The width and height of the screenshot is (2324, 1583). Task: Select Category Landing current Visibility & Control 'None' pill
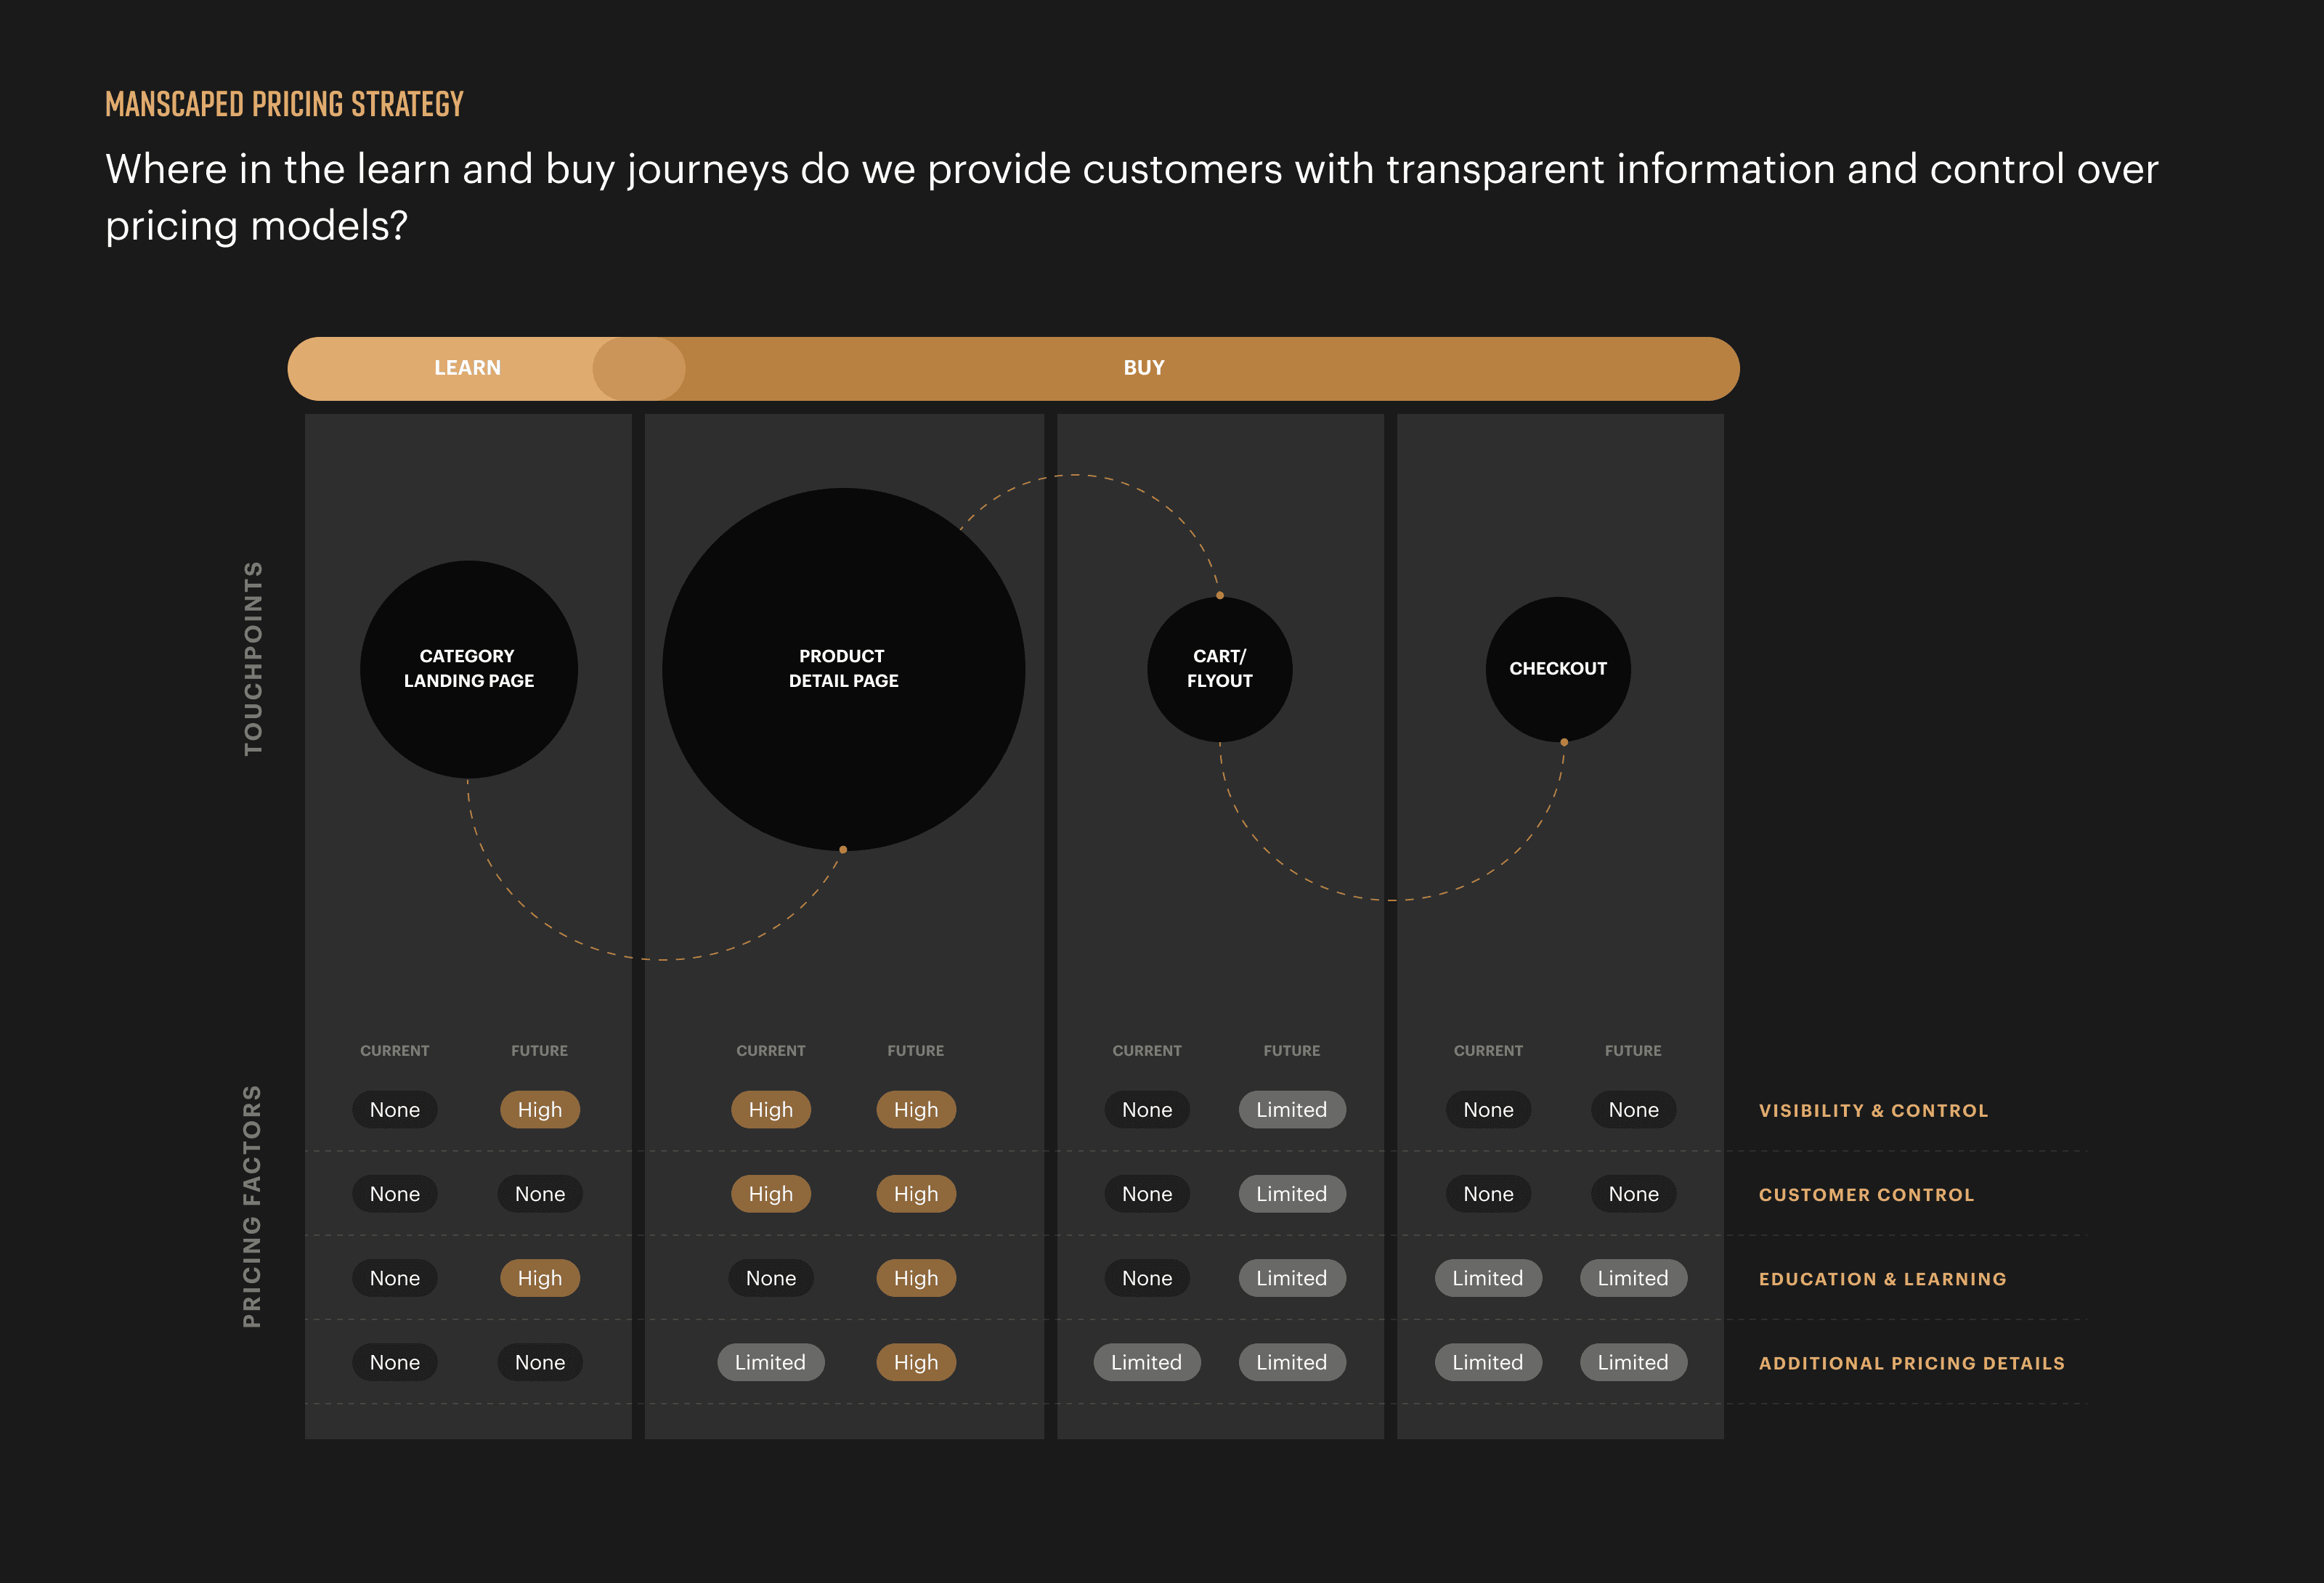pos(395,1109)
